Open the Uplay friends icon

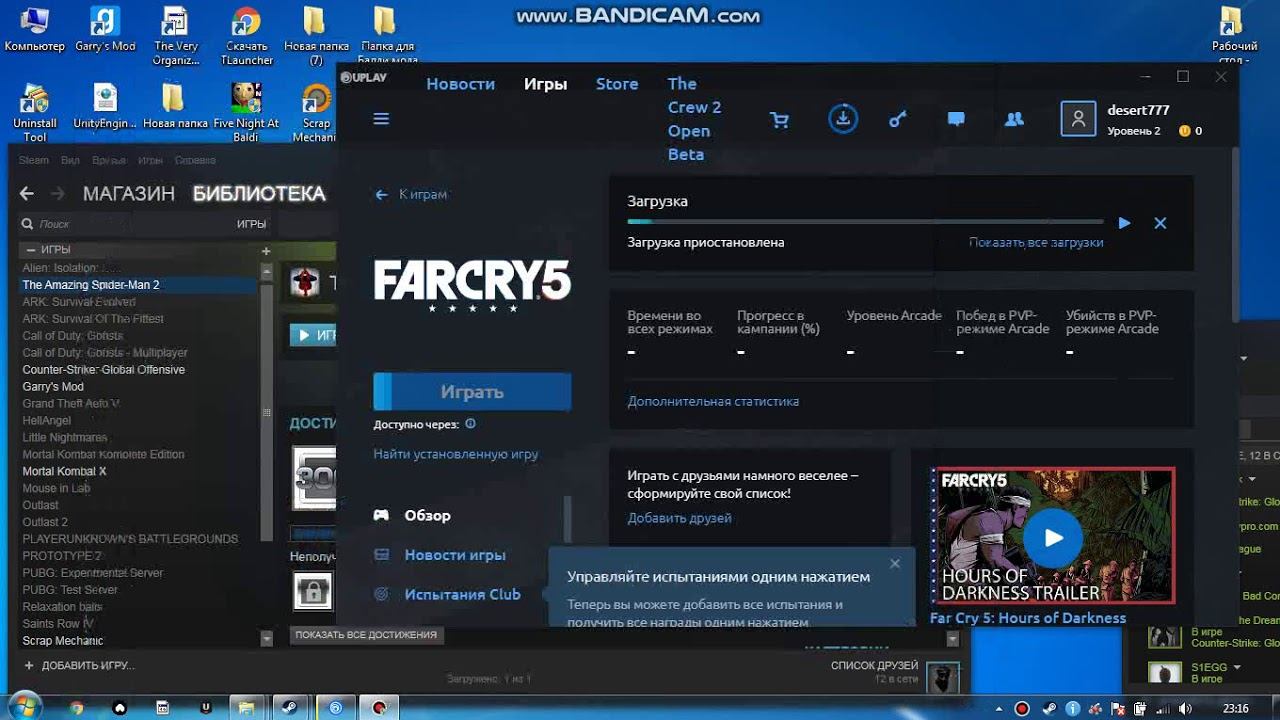(x=1014, y=119)
